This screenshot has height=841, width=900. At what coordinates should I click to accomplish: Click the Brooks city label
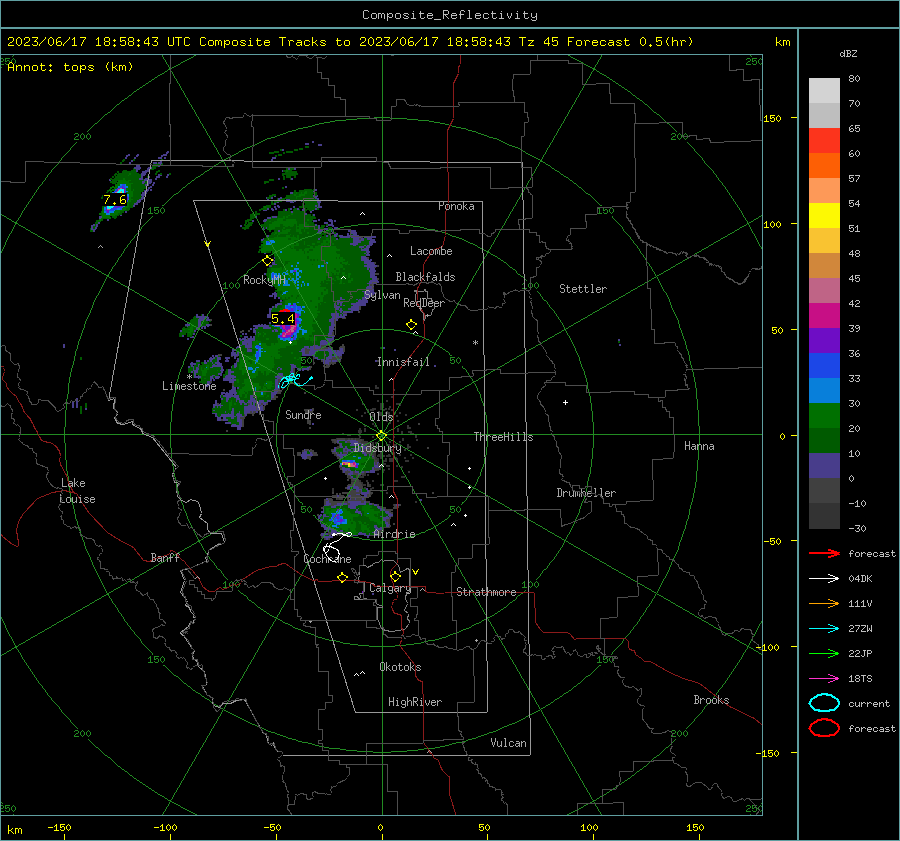[x=711, y=700]
